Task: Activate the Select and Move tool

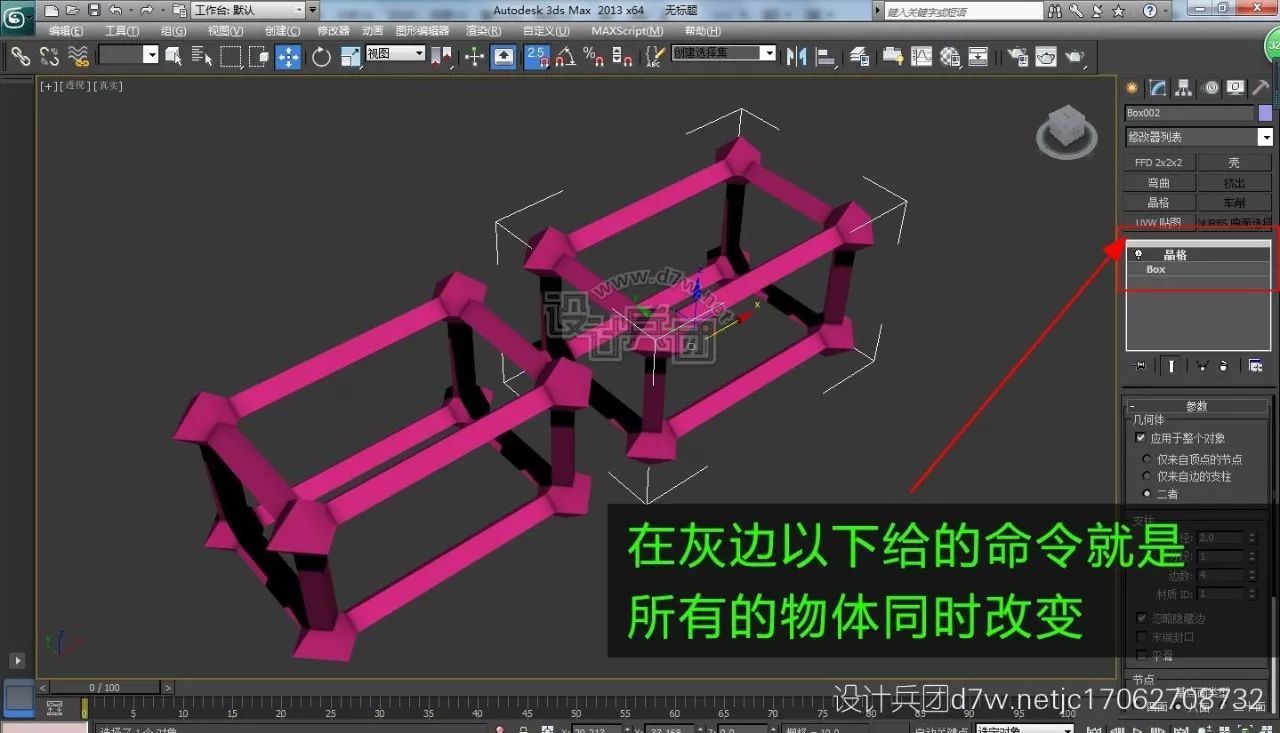Action: (288, 56)
